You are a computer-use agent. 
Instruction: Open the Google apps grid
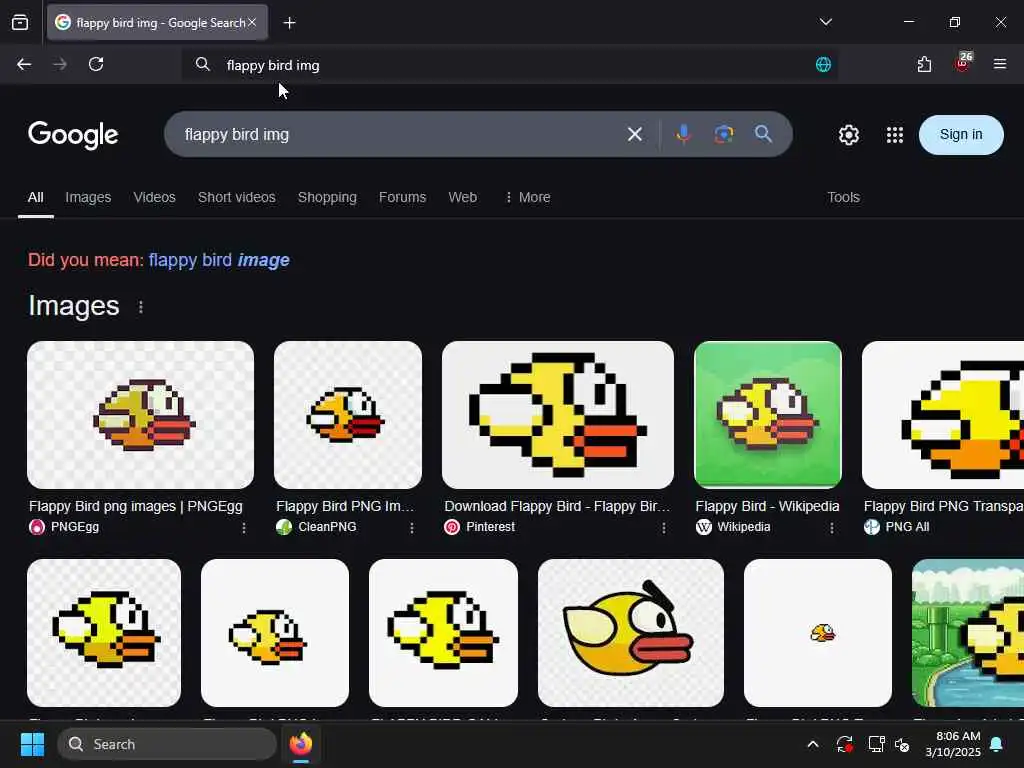[x=895, y=135]
